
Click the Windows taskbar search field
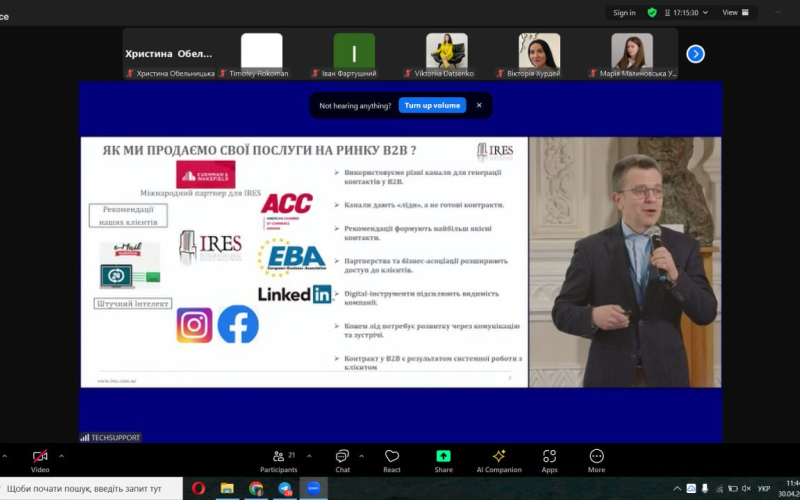[91, 488]
